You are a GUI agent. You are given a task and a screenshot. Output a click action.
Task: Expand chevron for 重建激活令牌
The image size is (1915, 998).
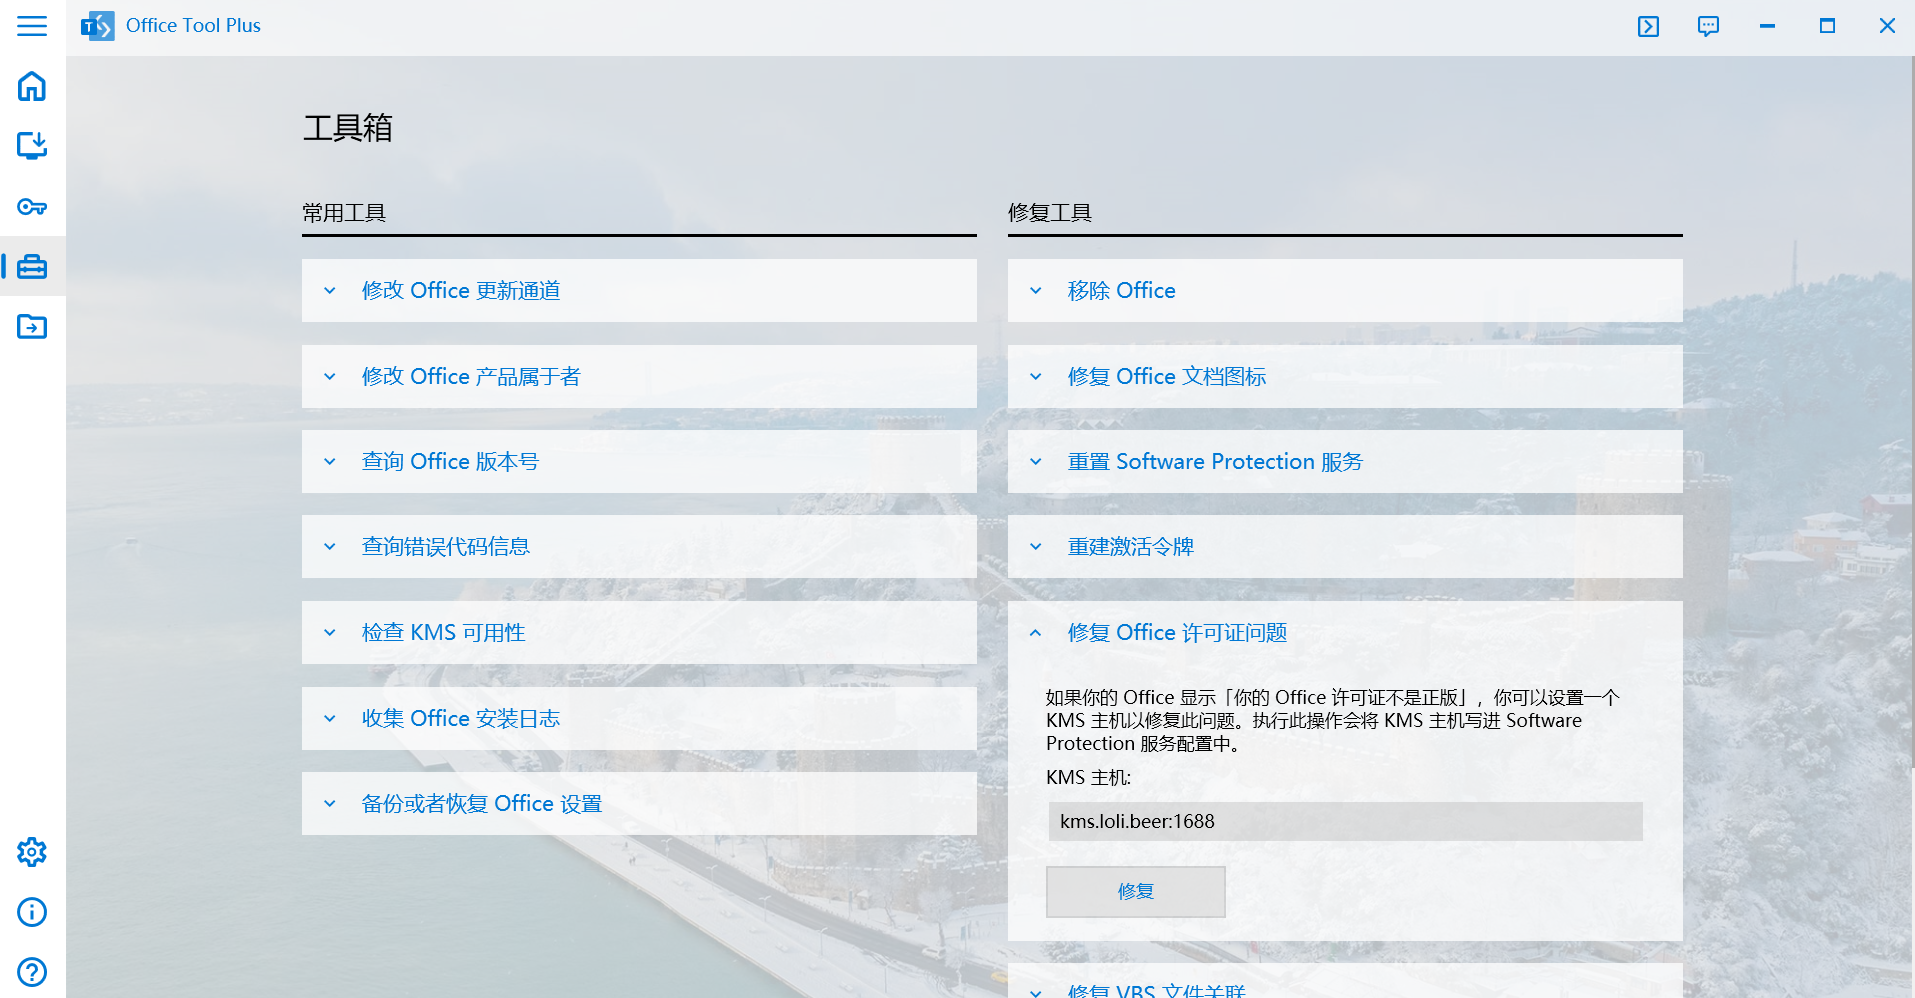pos(1036,547)
